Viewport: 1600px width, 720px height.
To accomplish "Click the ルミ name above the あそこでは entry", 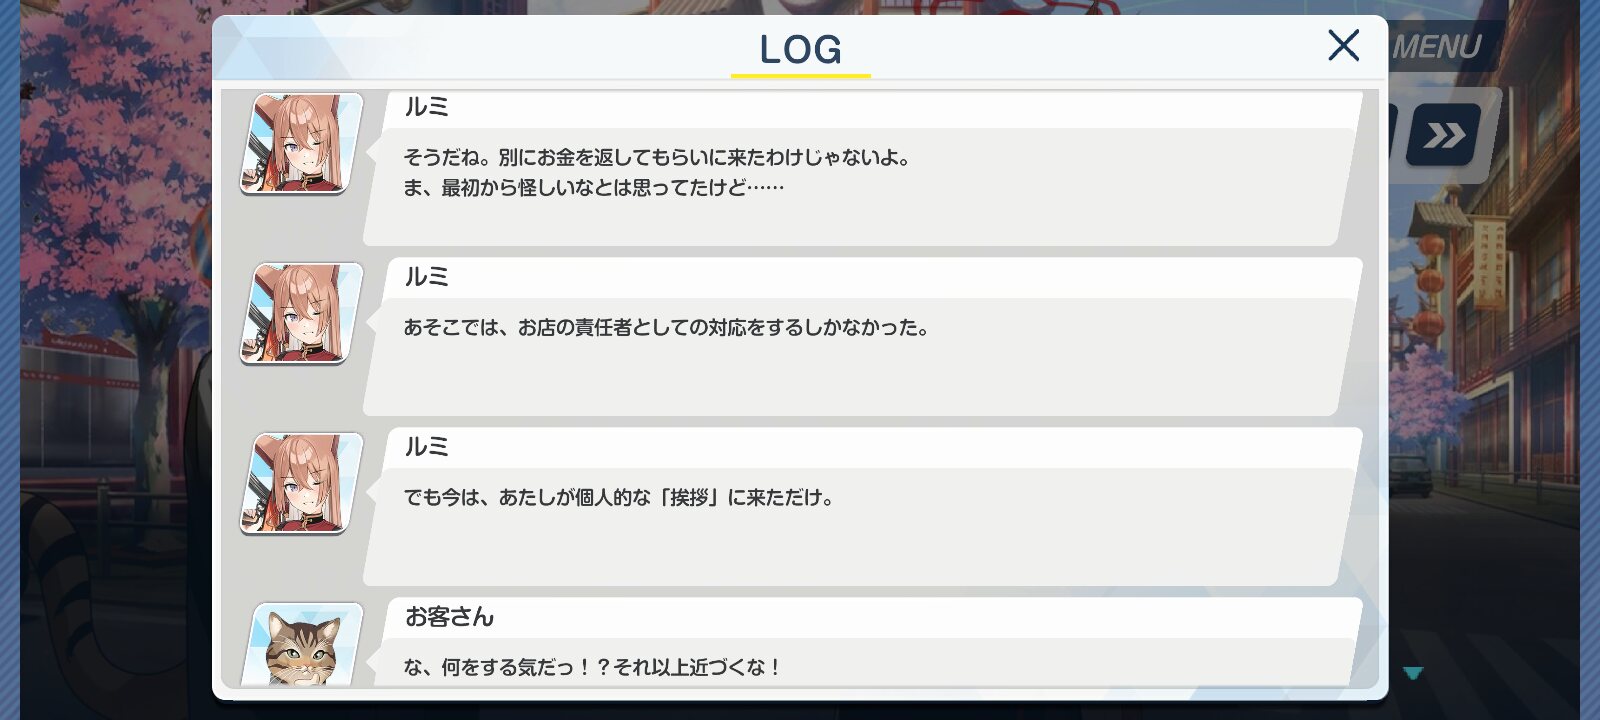I will click(x=426, y=277).
